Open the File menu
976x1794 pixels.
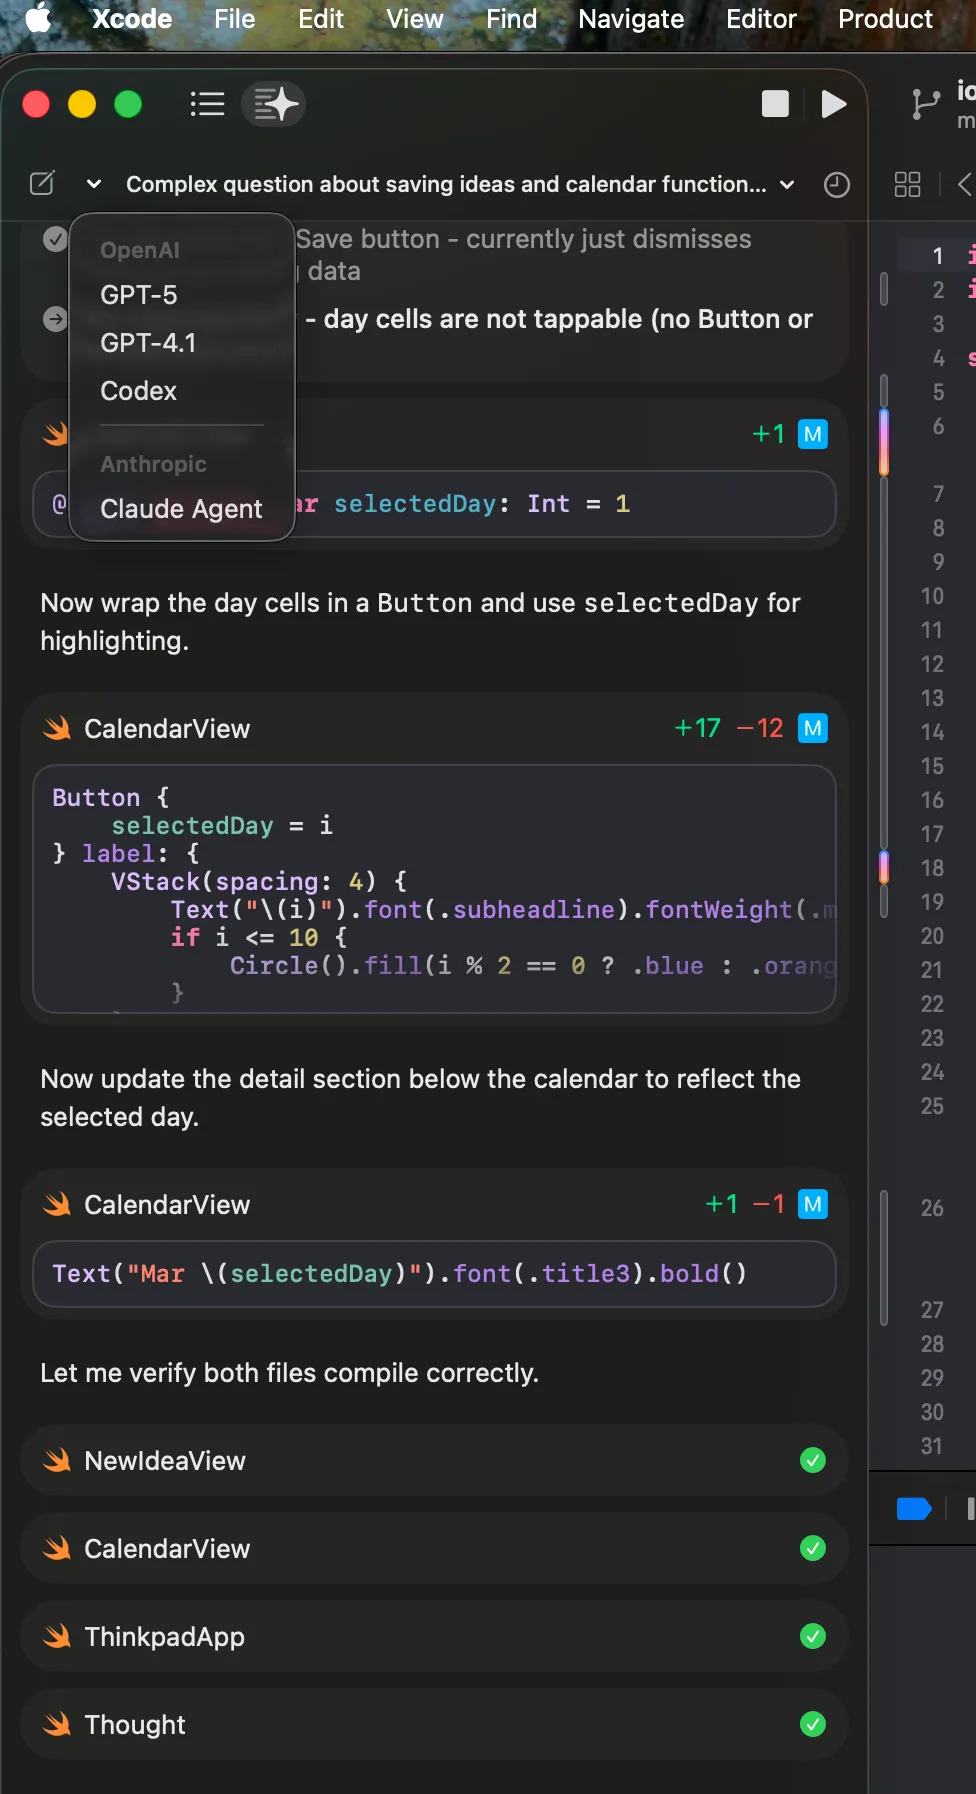235,19
